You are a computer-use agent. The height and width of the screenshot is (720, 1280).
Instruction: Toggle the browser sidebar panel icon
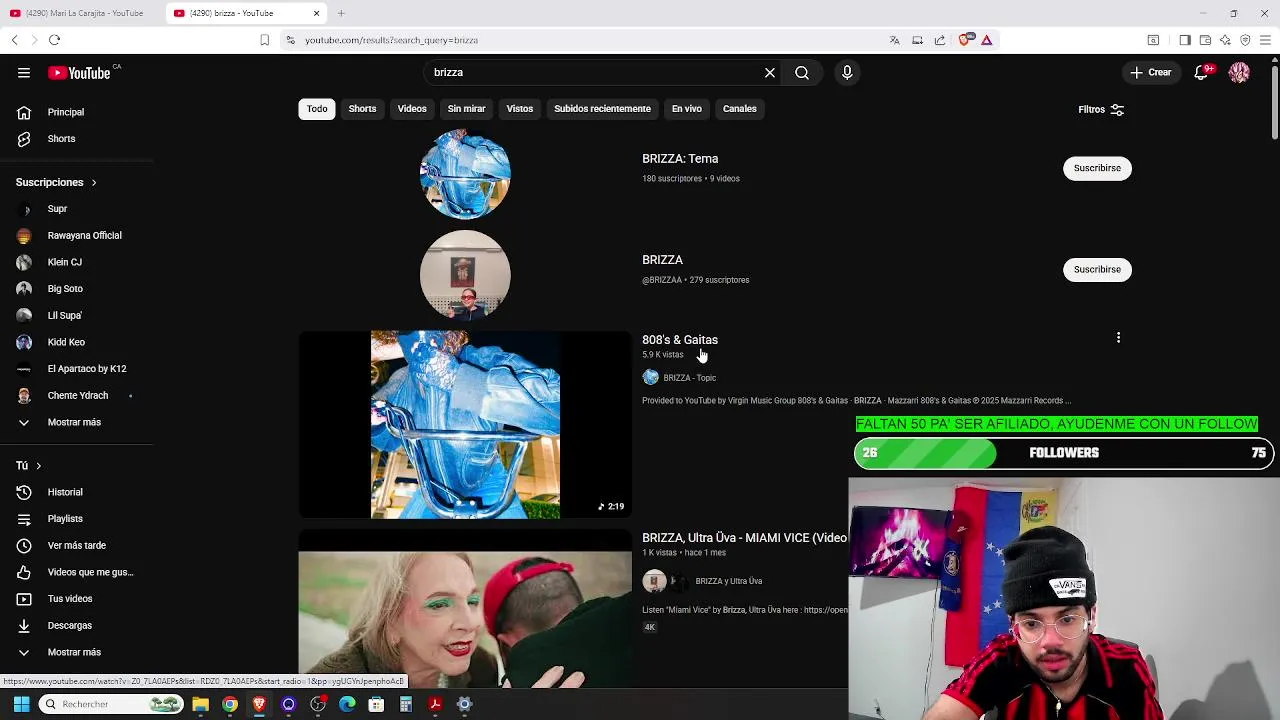(1185, 40)
